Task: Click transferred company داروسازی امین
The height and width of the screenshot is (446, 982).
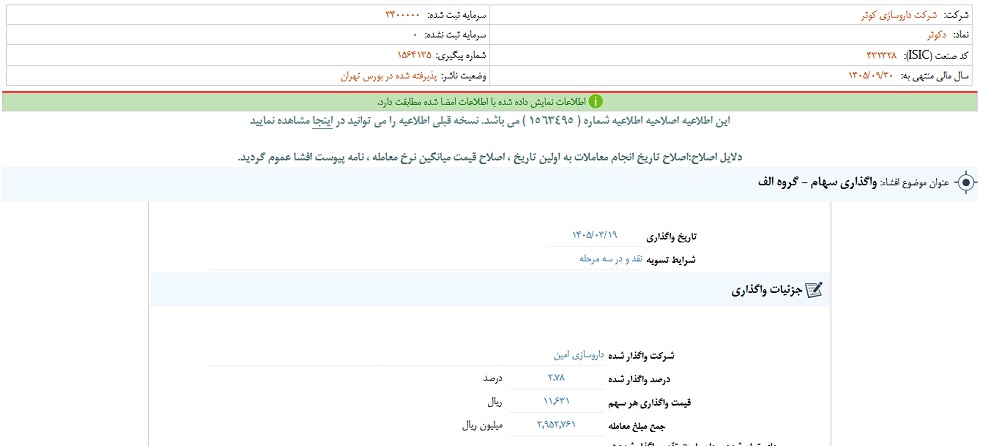Action: 578,355
